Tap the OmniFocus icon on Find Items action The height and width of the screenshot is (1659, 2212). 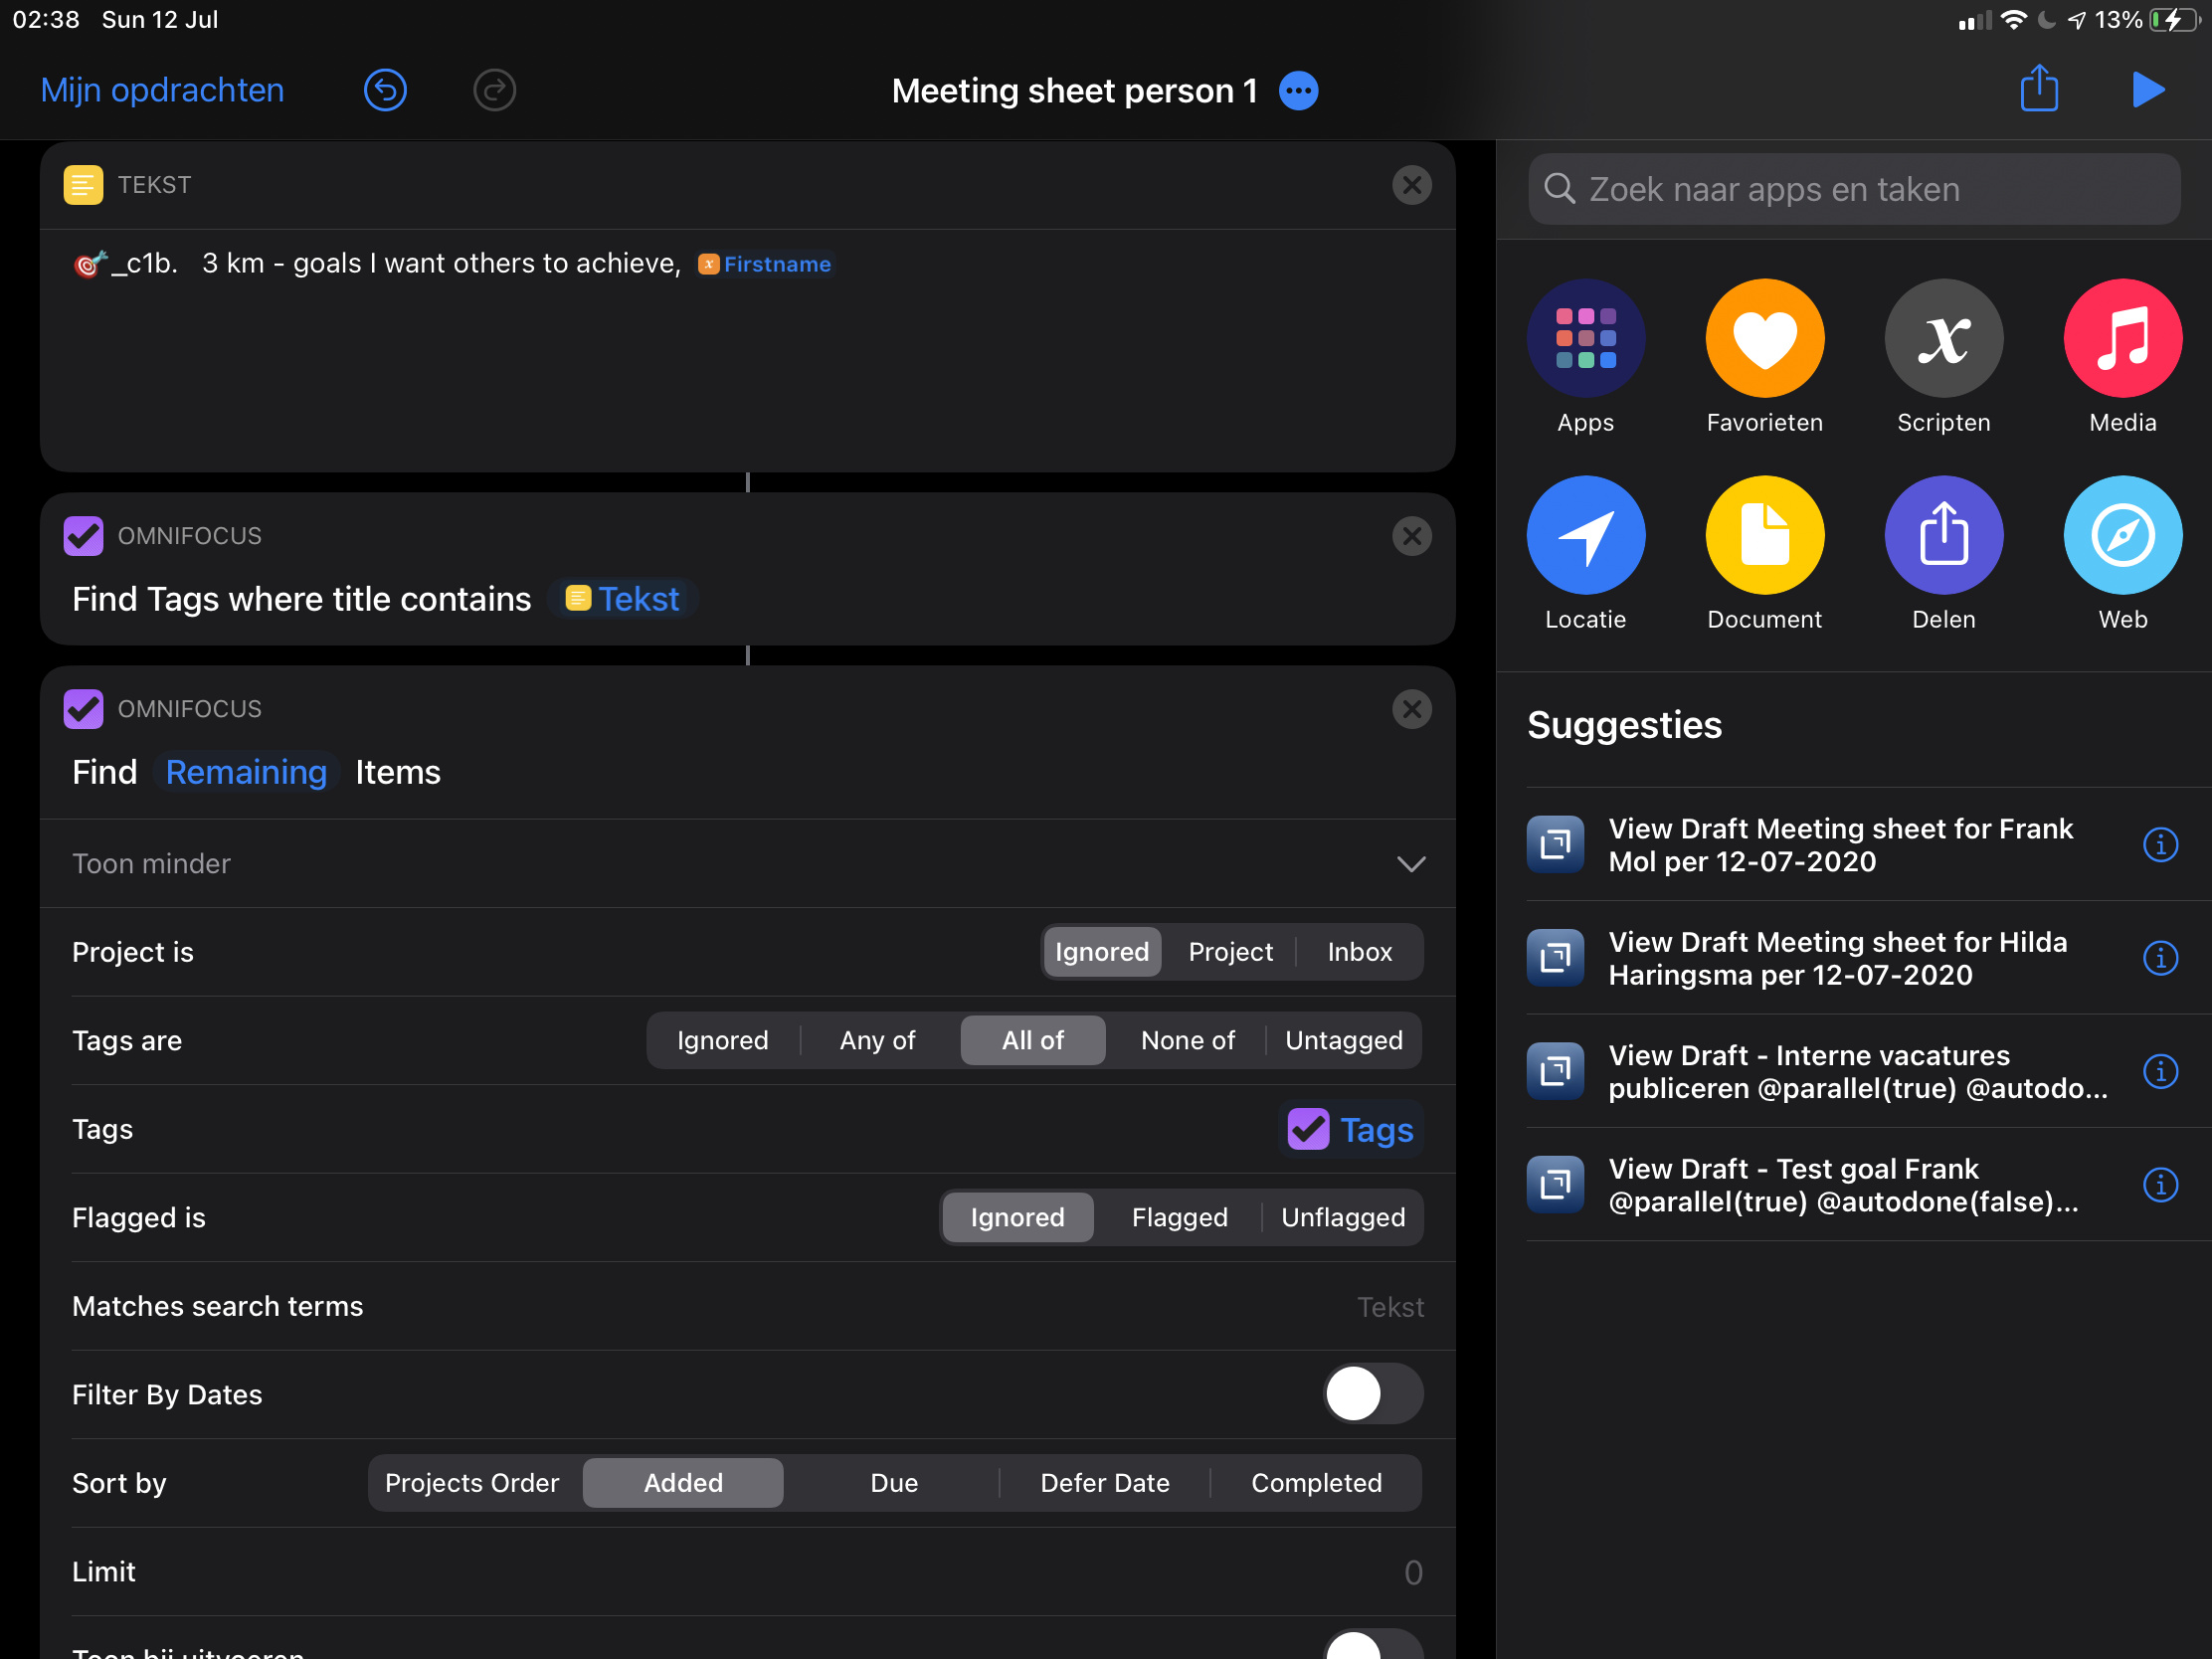(83, 709)
